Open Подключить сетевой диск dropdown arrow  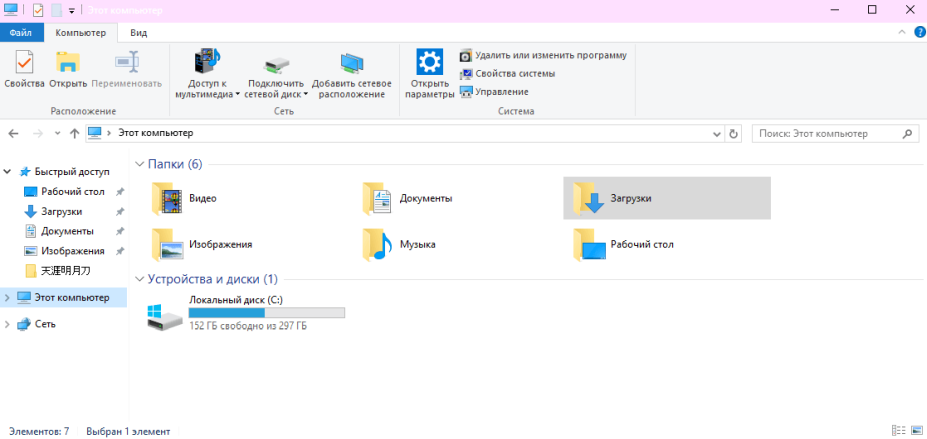point(305,94)
